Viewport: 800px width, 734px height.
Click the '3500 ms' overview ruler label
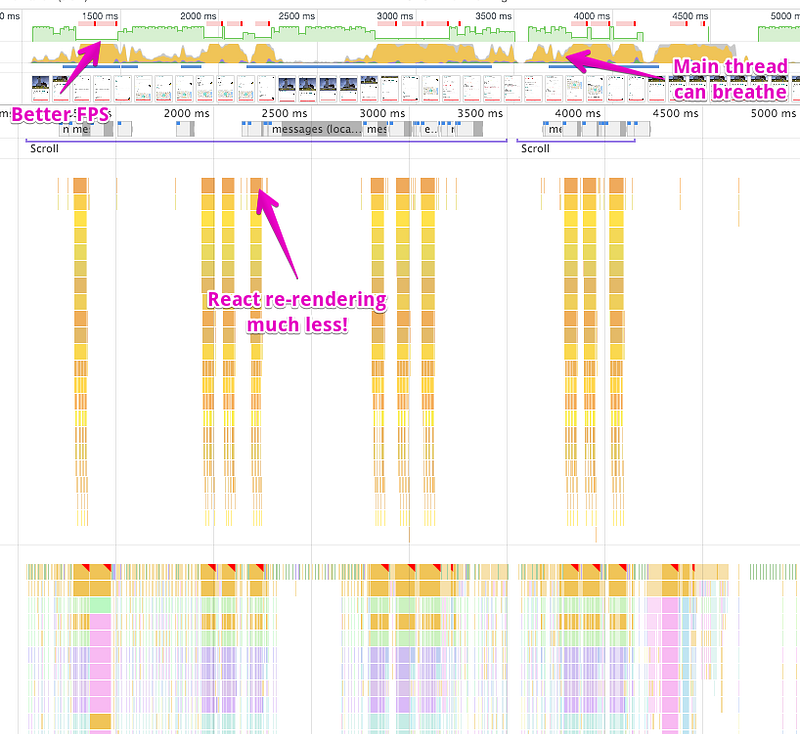click(x=493, y=16)
